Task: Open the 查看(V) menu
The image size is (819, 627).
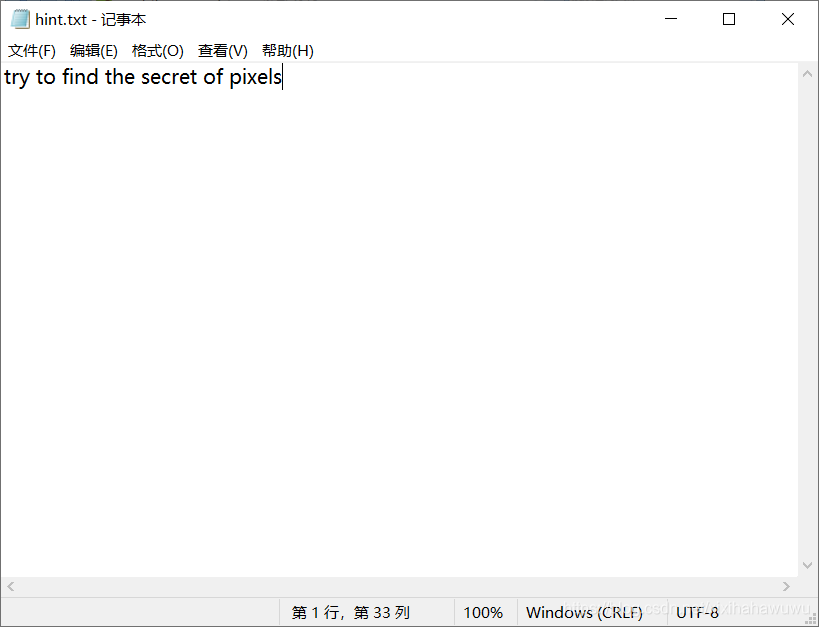Action: (x=223, y=51)
